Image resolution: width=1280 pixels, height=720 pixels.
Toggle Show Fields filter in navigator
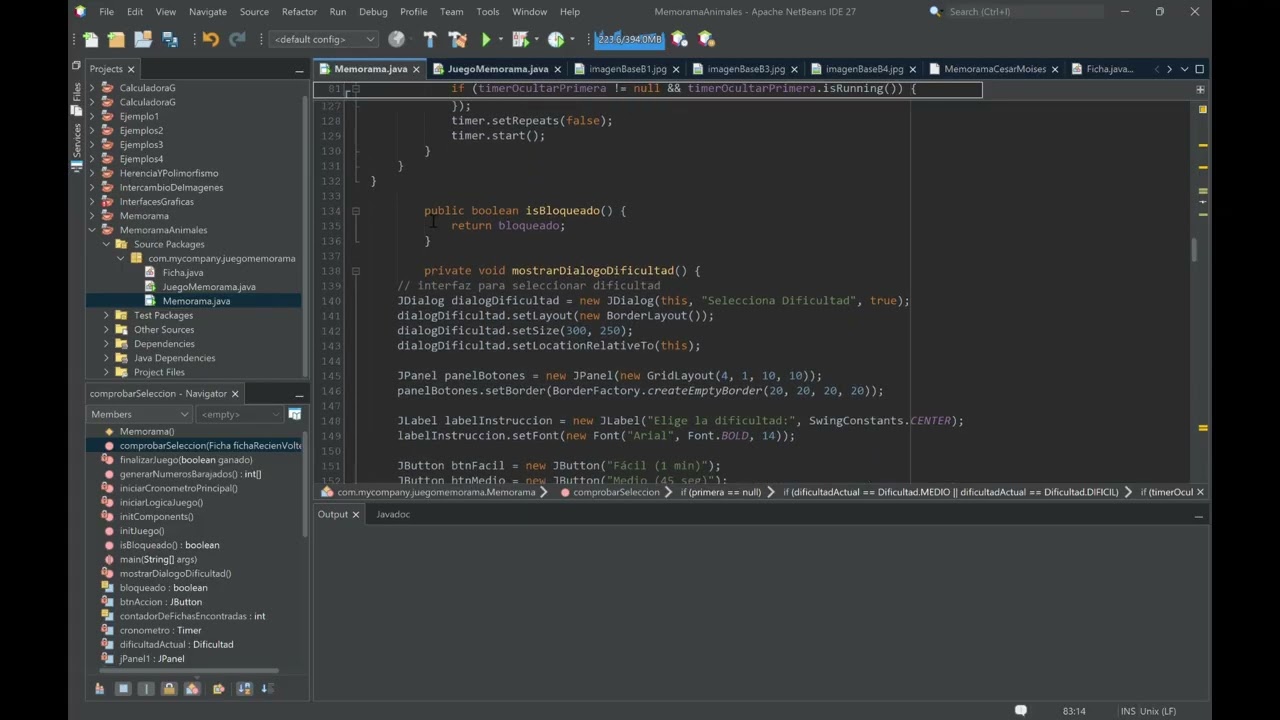pos(123,688)
